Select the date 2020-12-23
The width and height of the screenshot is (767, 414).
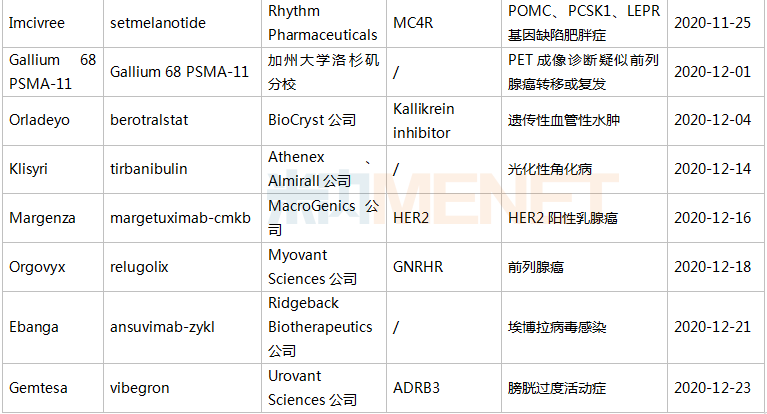click(712, 388)
